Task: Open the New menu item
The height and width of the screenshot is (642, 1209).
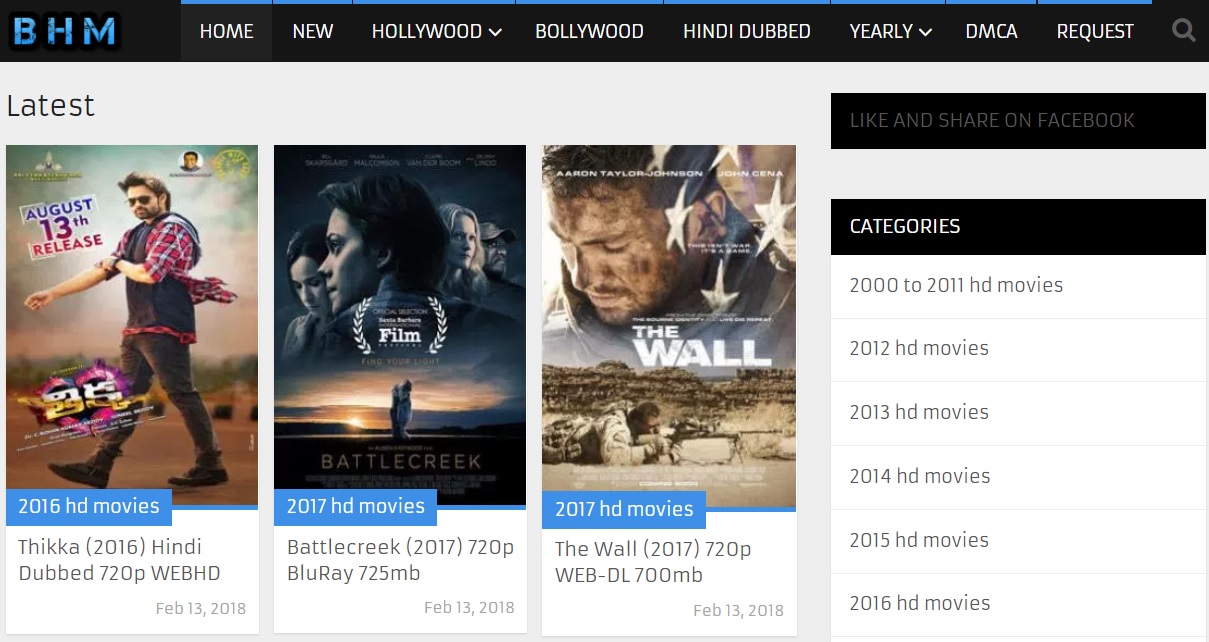Action: [x=313, y=31]
